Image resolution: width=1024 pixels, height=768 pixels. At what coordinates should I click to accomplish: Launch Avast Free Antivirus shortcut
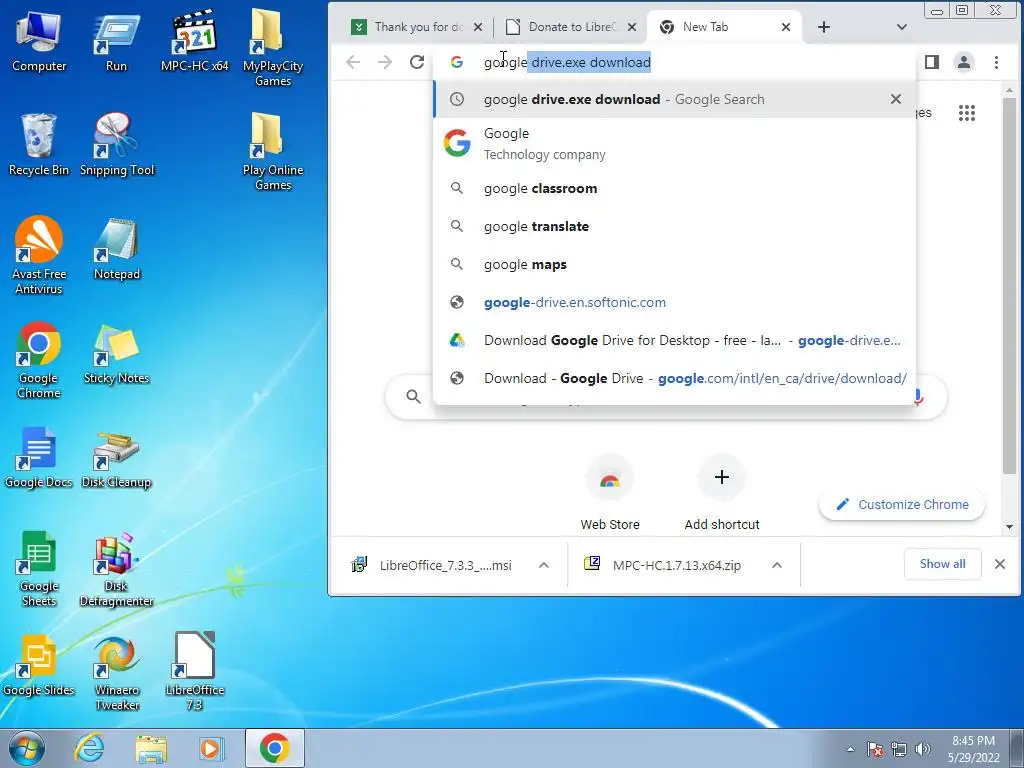click(x=39, y=256)
